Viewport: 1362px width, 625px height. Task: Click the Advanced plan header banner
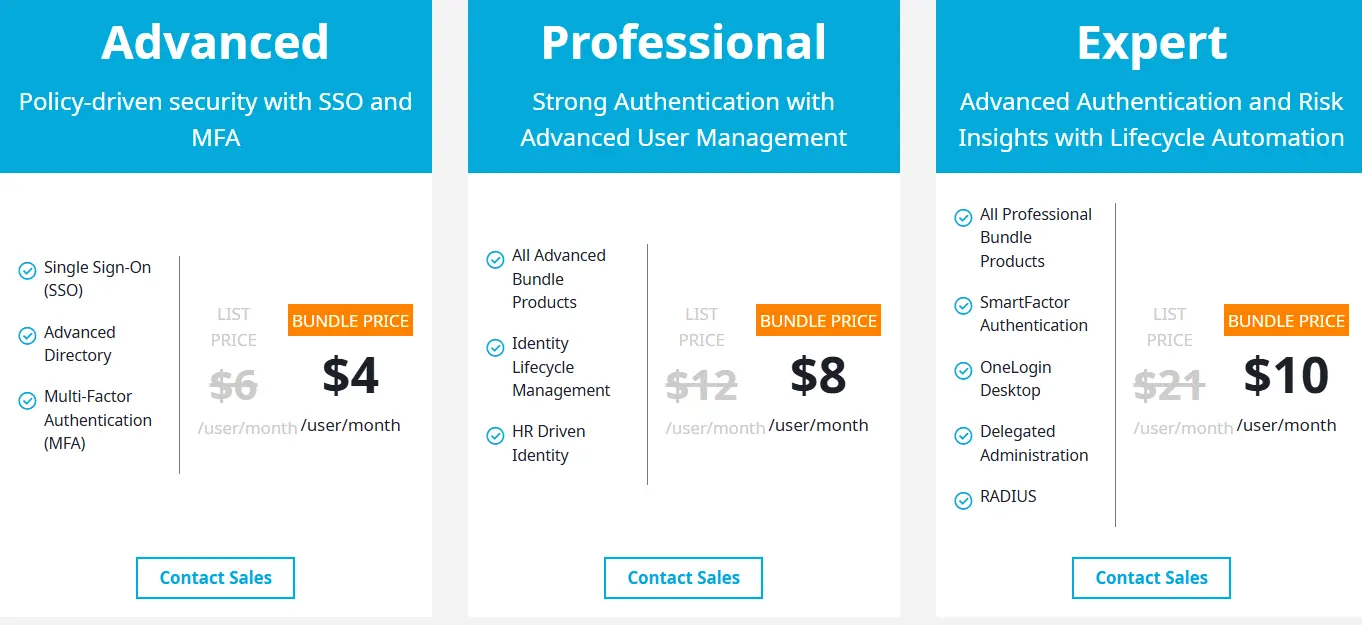[x=215, y=85]
